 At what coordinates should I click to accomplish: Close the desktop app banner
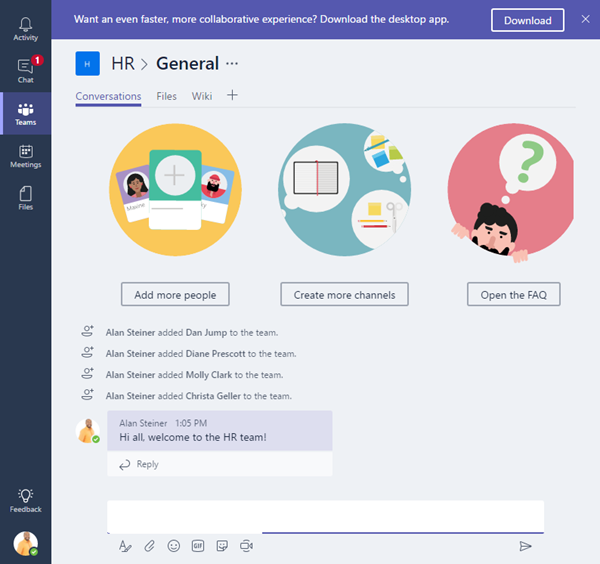click(585, 19)
